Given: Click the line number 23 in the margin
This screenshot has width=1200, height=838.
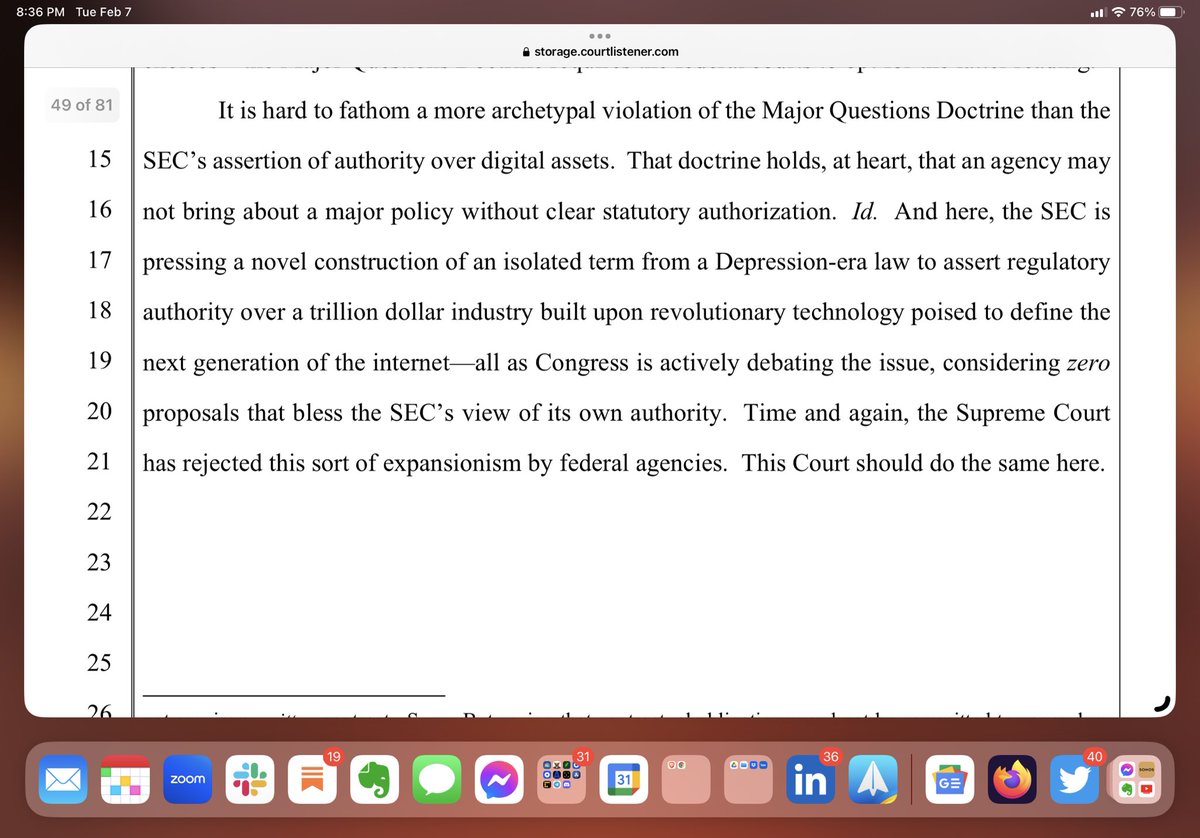Looking at the screenshot, I should coord(100,563).
